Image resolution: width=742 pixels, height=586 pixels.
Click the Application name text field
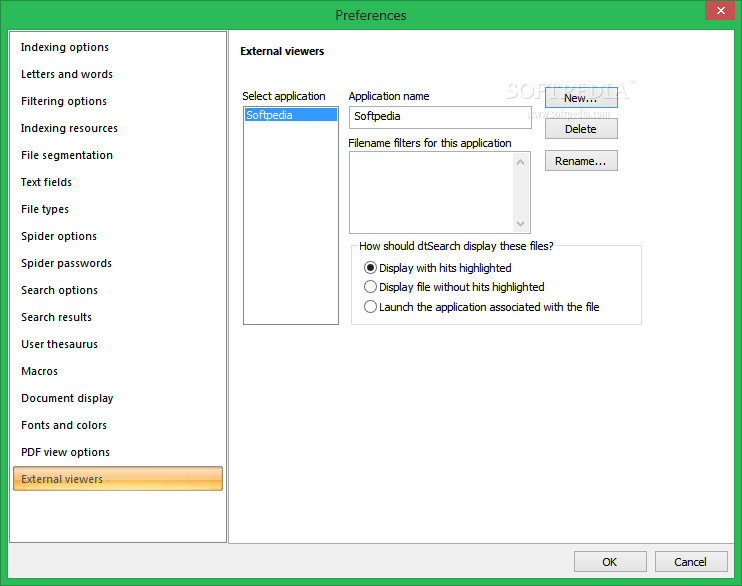[x=440, y=117]
